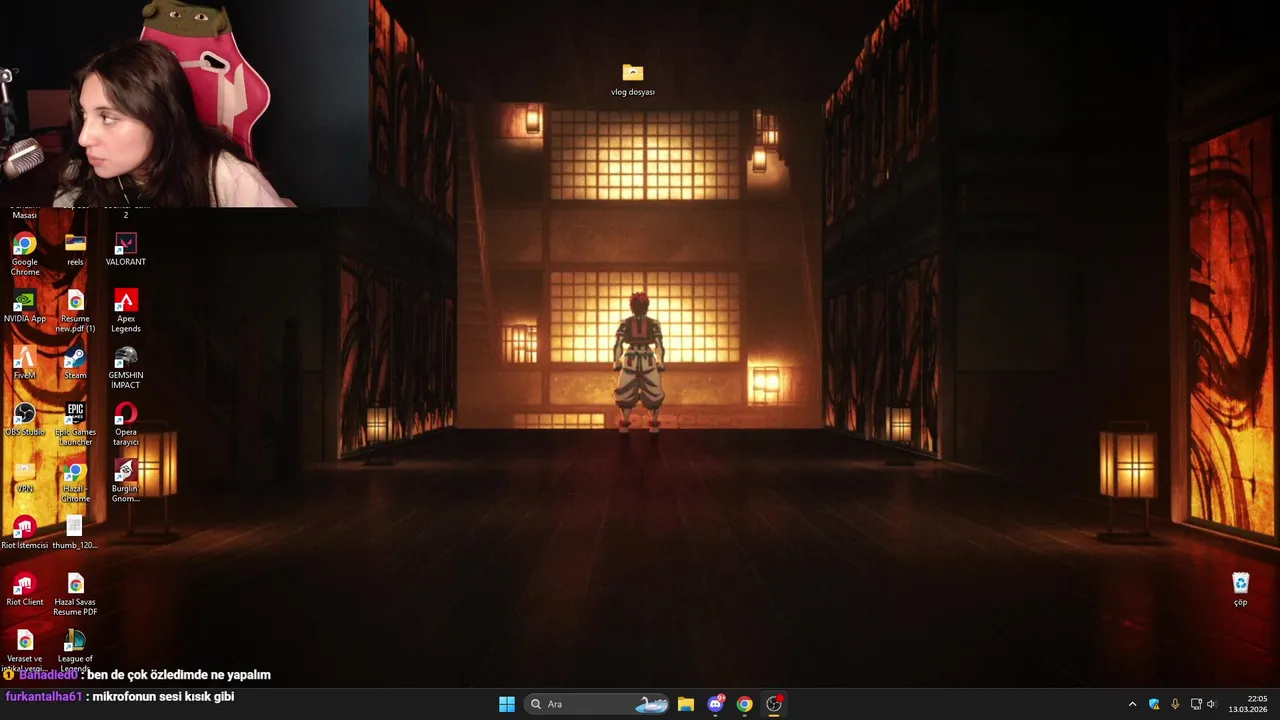The height and width of the screenshot is (720, 1280).
Task: Open the Opera tarayıcı shortcut
Action: click(x=125, y=425)
